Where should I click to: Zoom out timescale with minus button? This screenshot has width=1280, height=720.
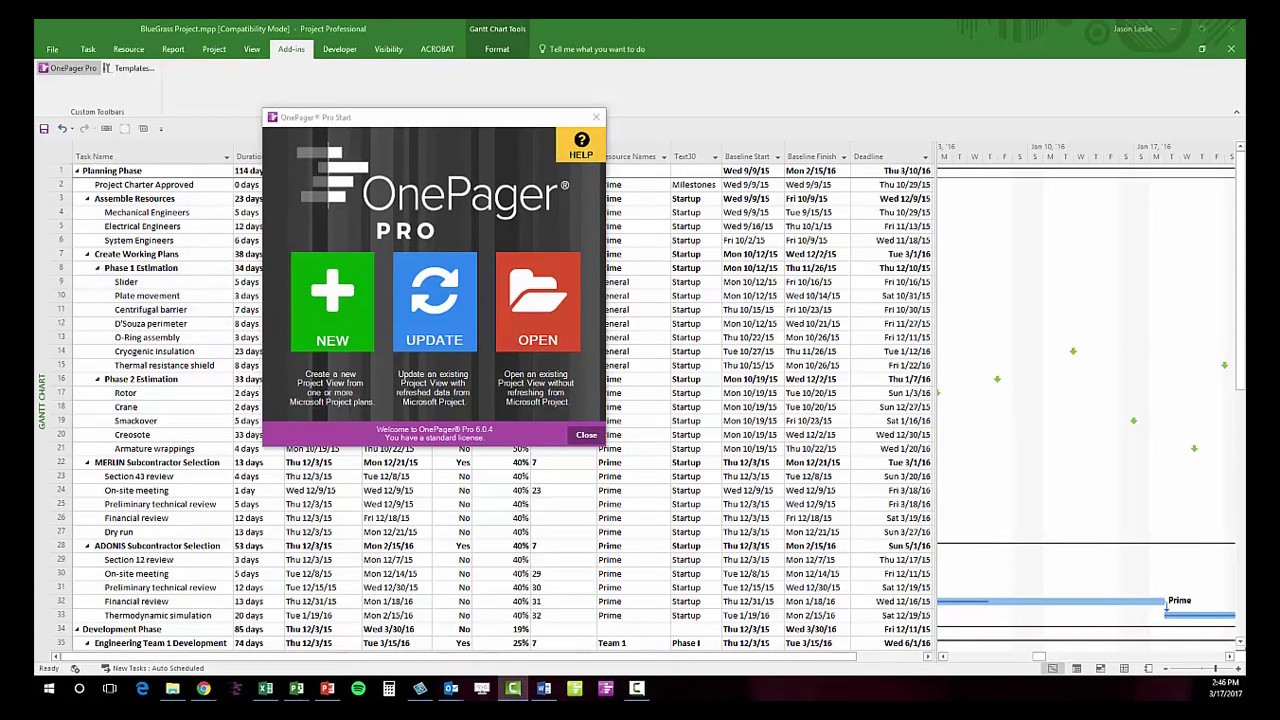point(1165,668)
